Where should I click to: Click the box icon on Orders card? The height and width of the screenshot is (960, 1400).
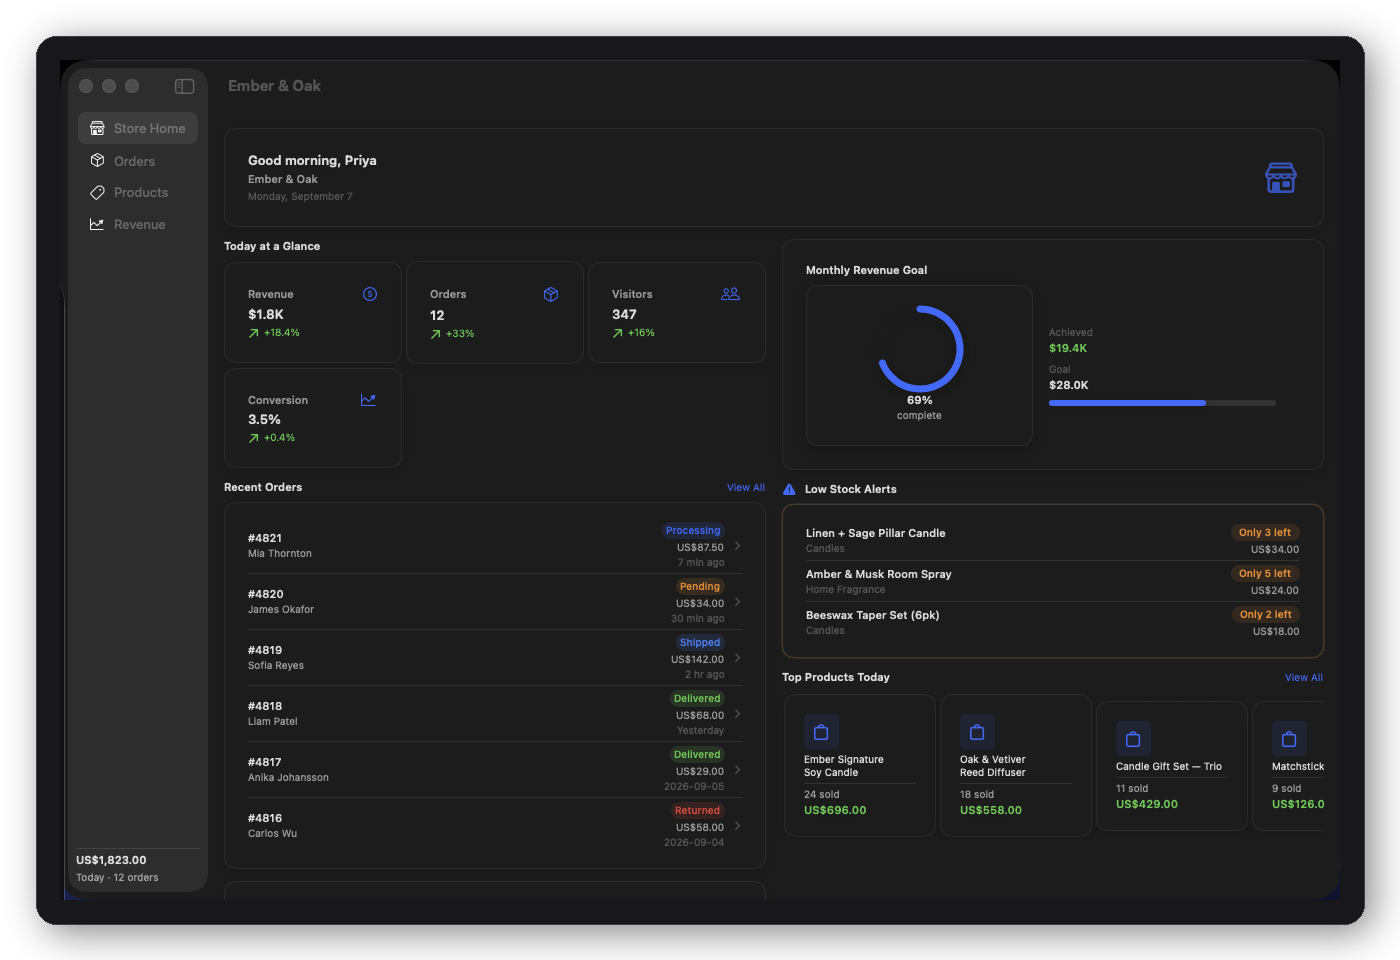(x=551, y=294)
